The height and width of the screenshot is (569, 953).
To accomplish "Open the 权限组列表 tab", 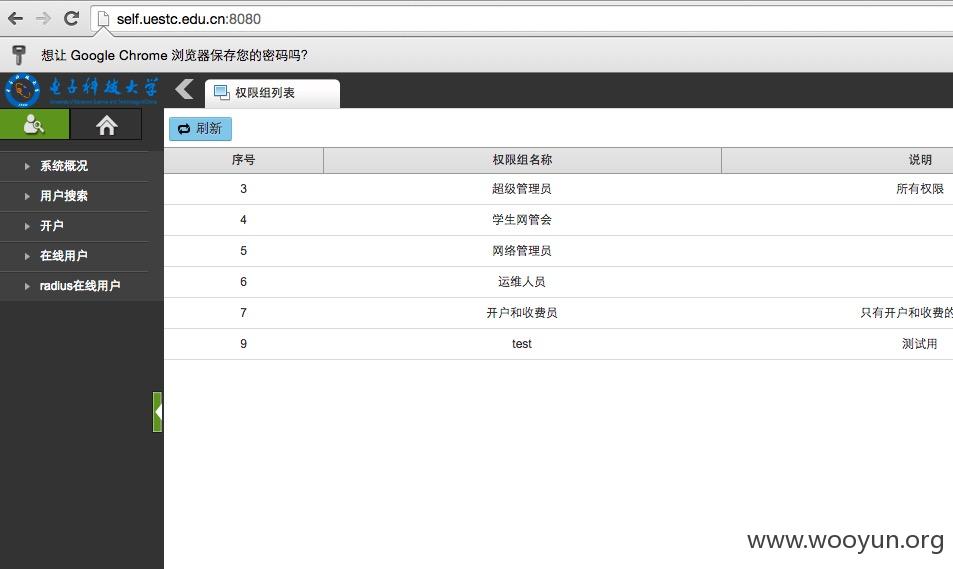I will (272, 93).
